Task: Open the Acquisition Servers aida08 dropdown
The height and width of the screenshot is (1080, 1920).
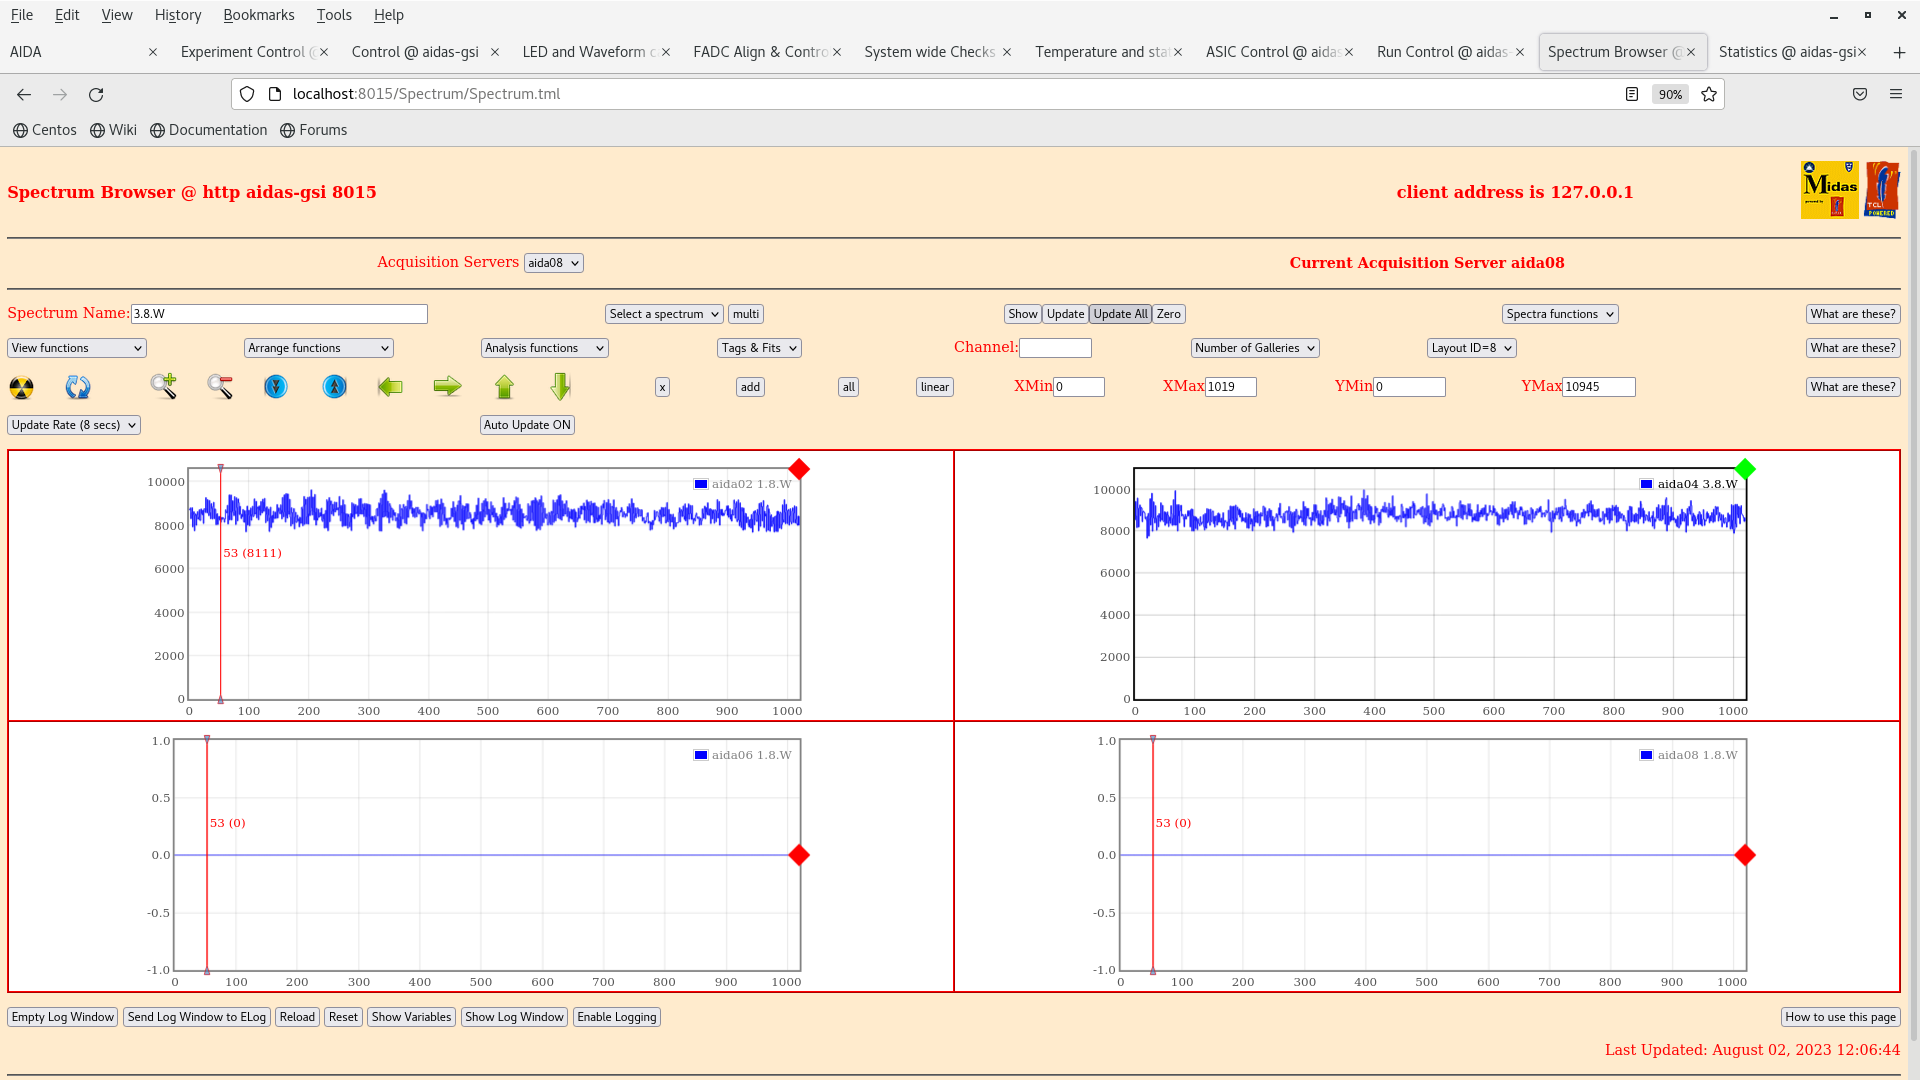Action: [553, 263]
